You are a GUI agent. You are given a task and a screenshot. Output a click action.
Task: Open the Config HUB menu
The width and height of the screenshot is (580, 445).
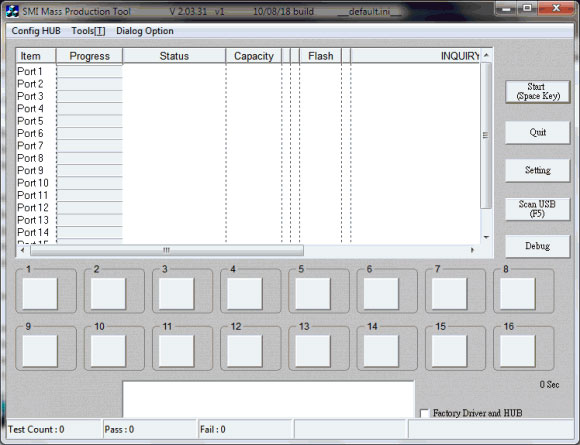(x=36, y=31)
